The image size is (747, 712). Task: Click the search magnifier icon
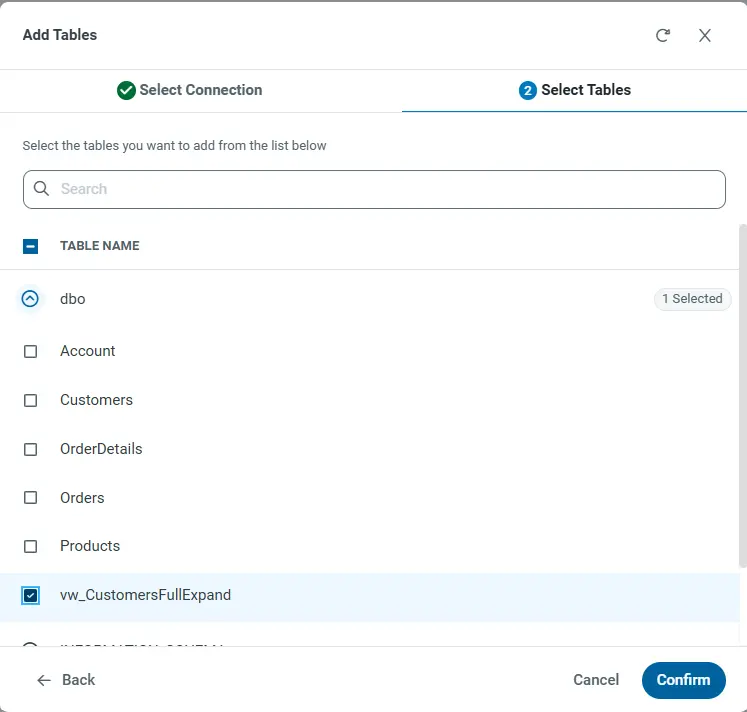41,189
